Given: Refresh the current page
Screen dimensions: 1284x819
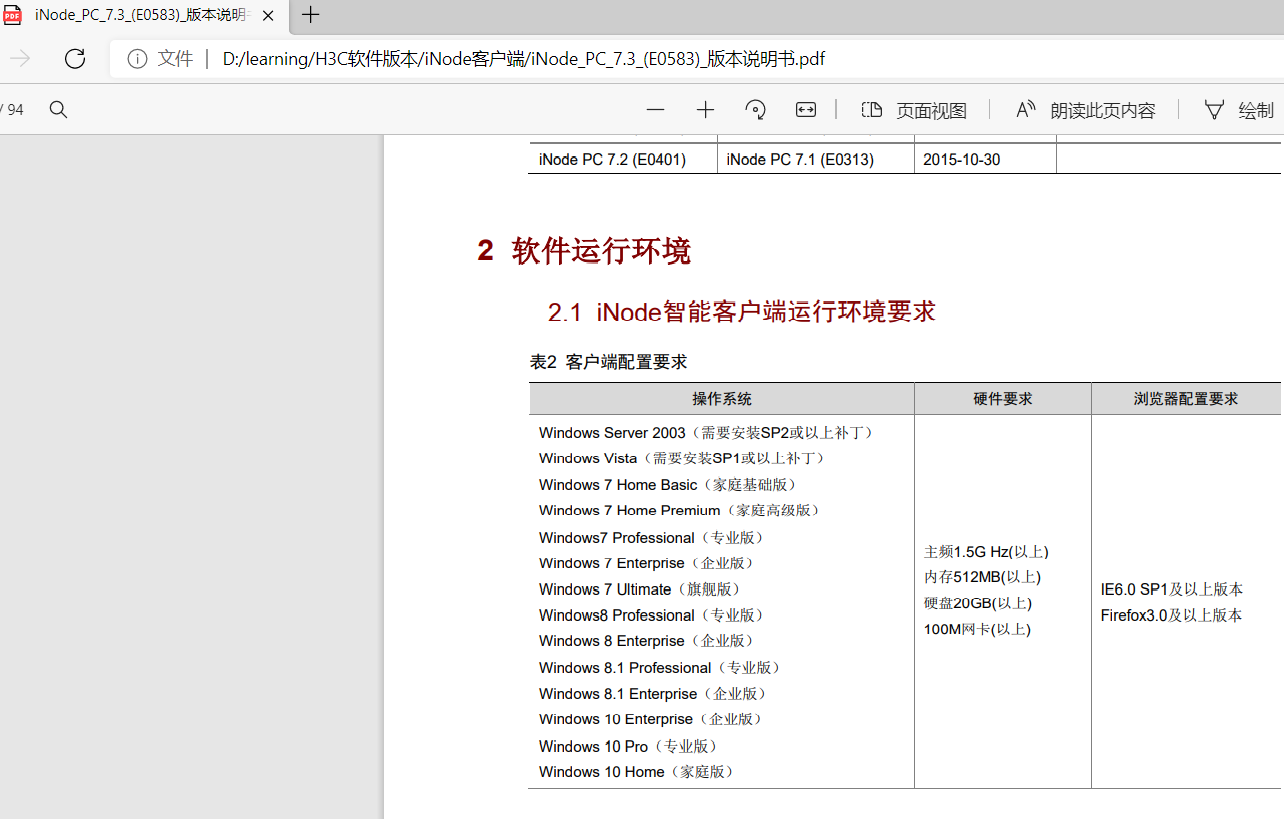Looking at the screenshot, I should [x=75, y=59].
